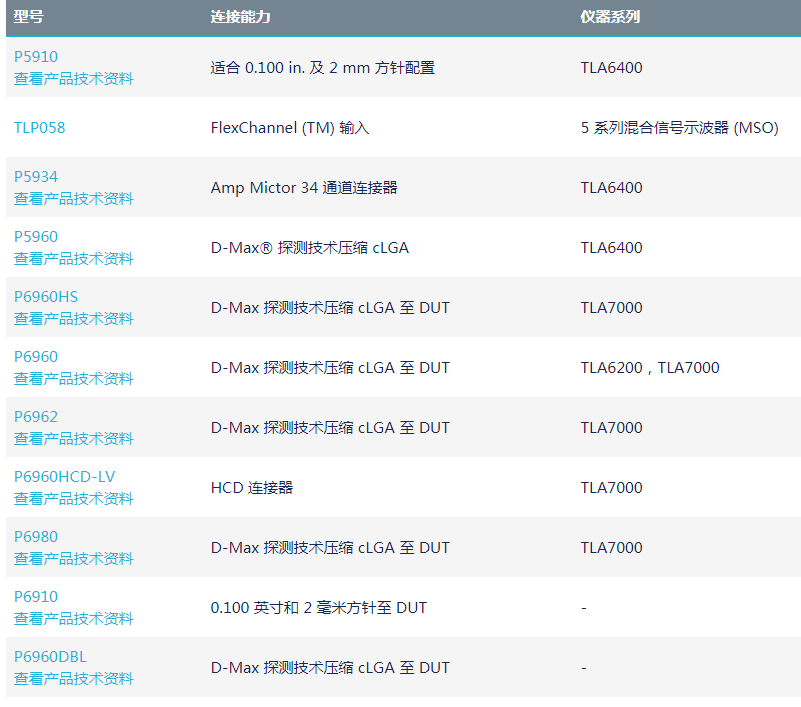Click the connectivity text in the P6980 row
The width and height of the screenshot is (801, 707).
(330, 548)
